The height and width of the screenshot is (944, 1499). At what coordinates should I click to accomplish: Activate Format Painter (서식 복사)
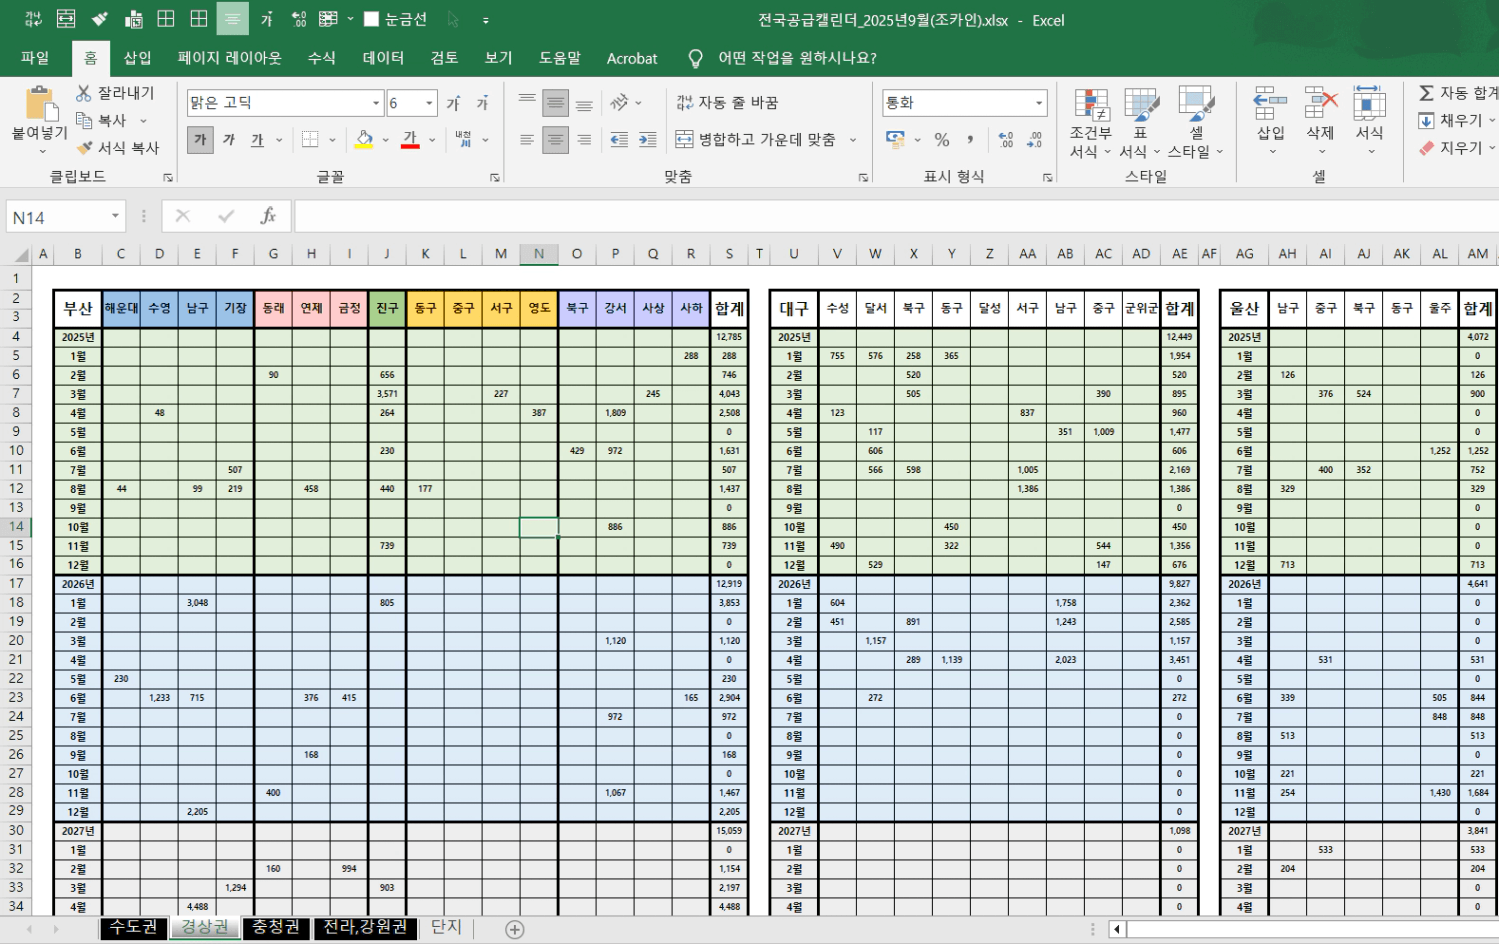[x=84, y=147]
